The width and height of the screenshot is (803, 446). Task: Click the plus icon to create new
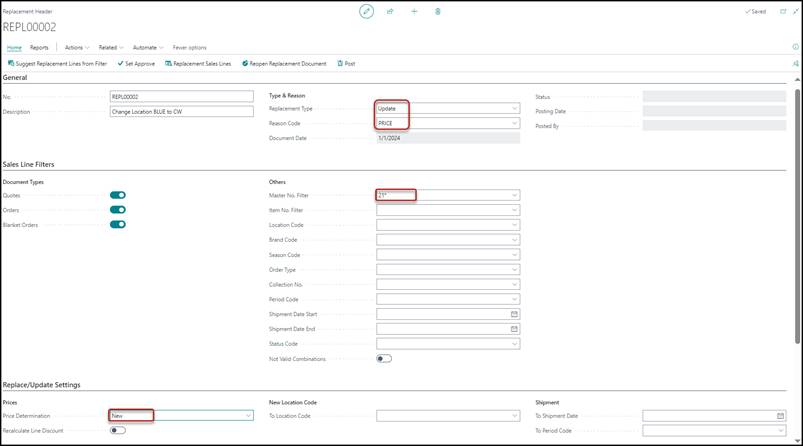(x=414, y=11)
